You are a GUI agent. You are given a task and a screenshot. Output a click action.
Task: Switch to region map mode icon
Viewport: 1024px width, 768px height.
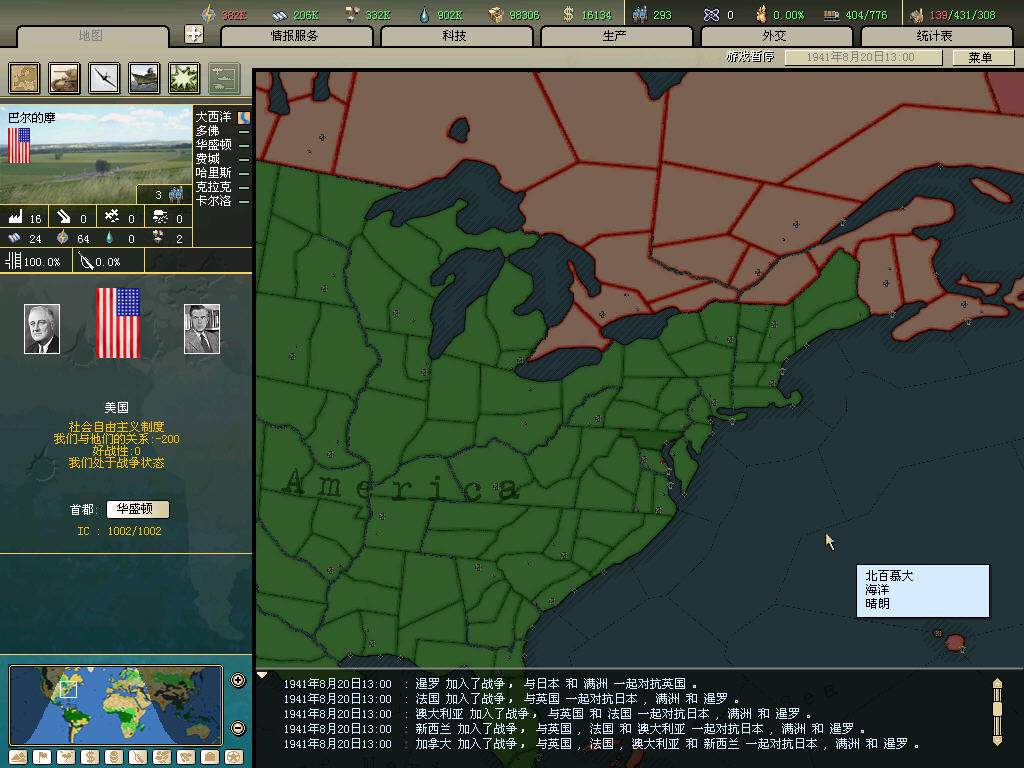[162, 757]
